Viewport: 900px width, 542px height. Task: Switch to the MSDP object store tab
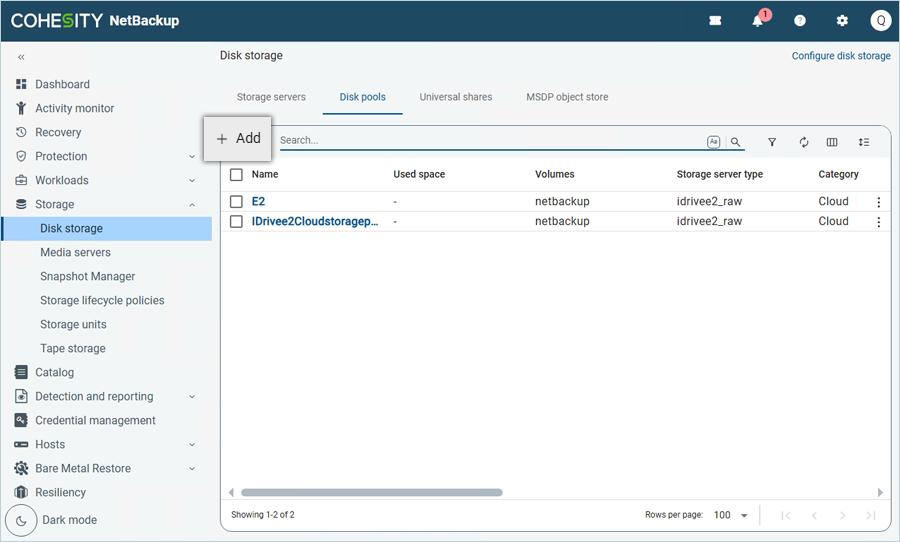[567, 97]
